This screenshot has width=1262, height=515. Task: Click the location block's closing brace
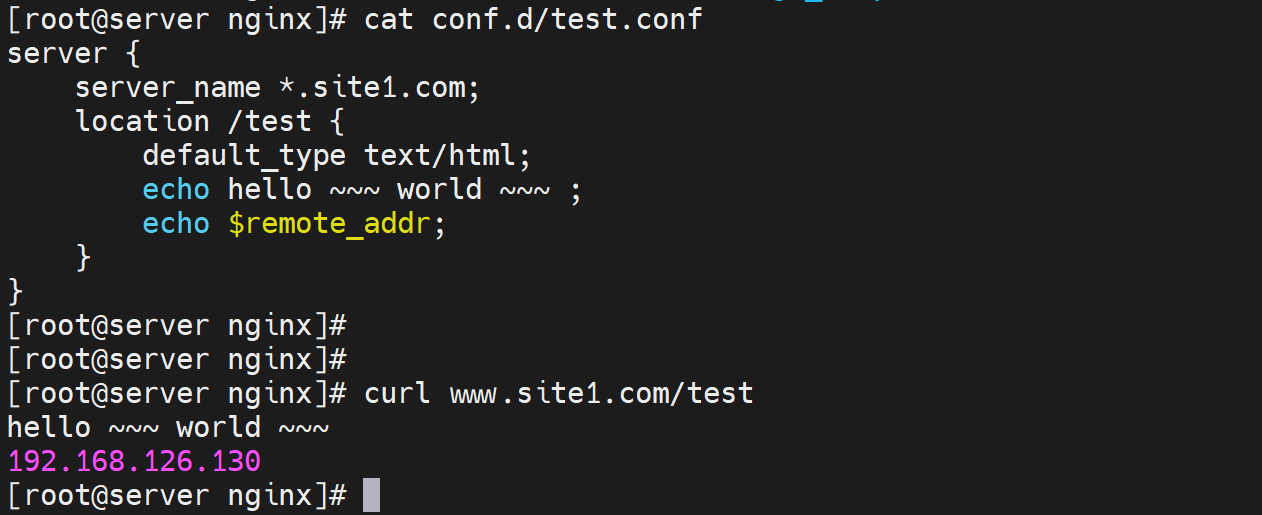(83, 257)
